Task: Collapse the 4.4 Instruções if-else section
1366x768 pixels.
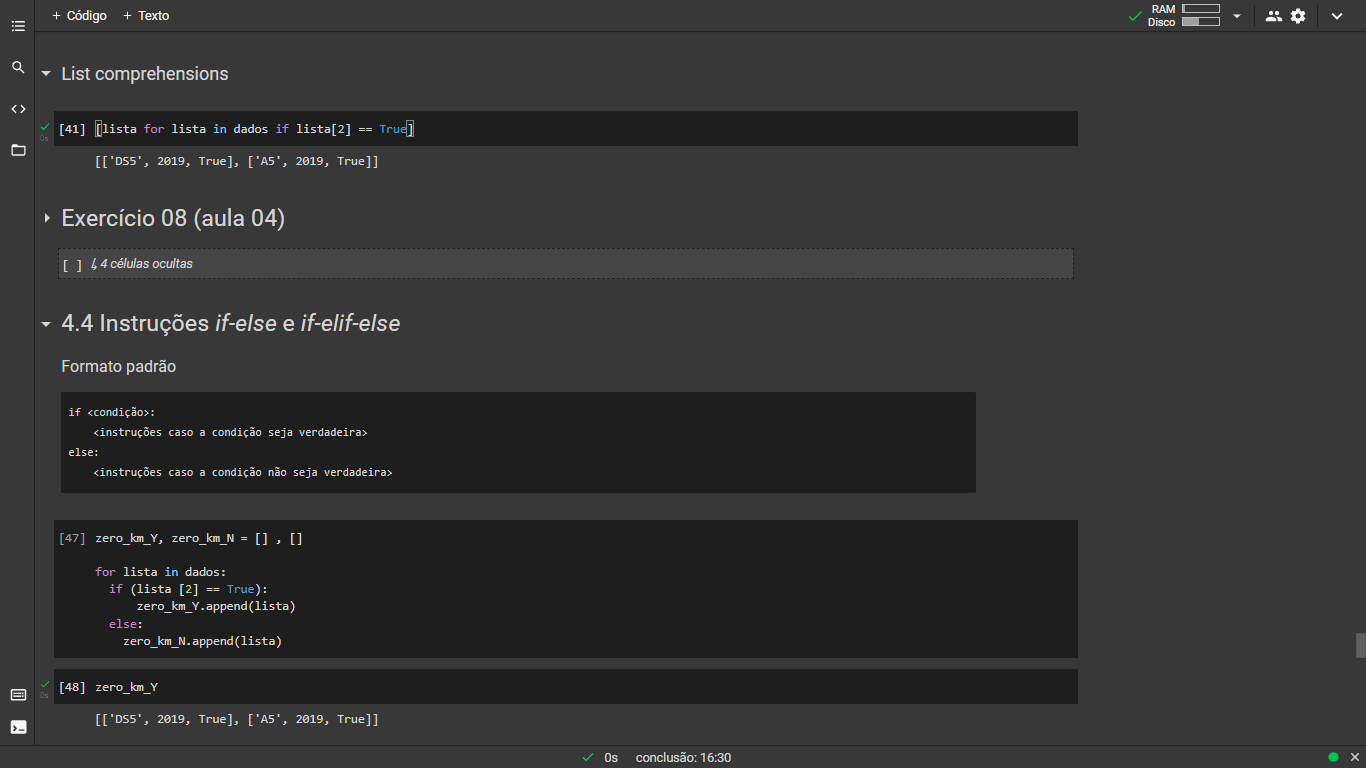Action: click(46, 324)
